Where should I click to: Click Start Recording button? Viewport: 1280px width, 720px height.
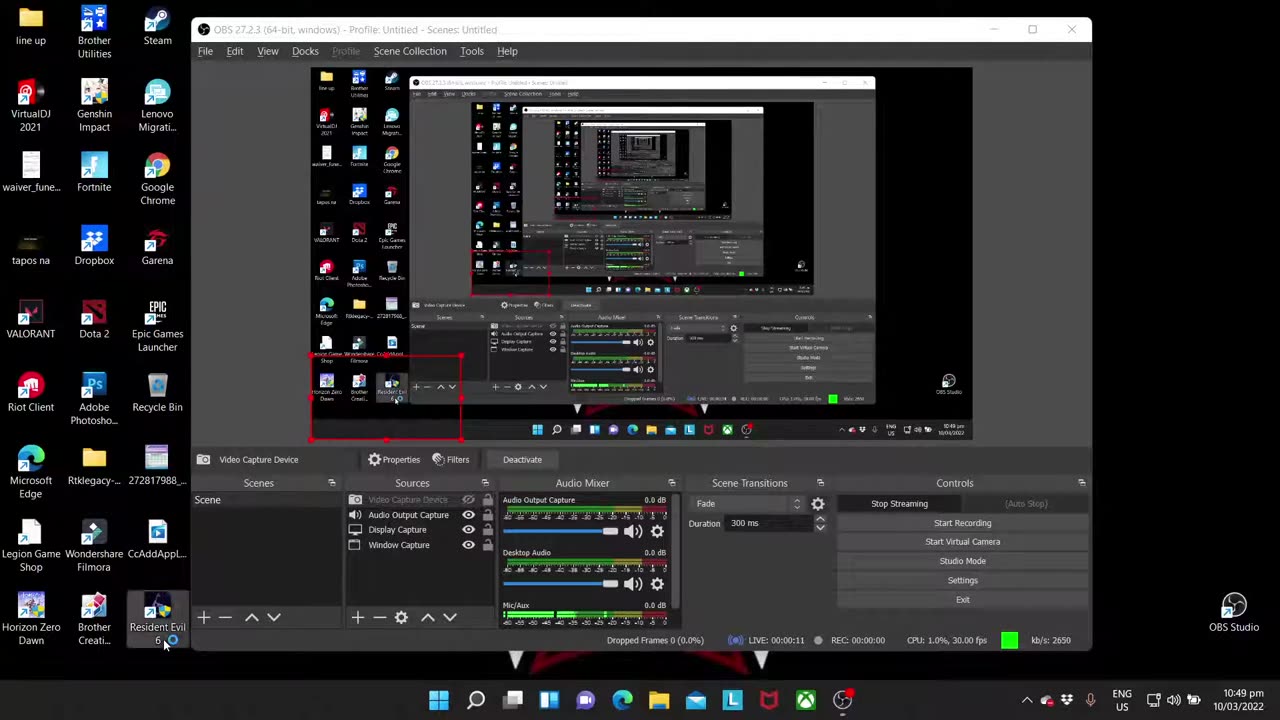coord(962,523)
